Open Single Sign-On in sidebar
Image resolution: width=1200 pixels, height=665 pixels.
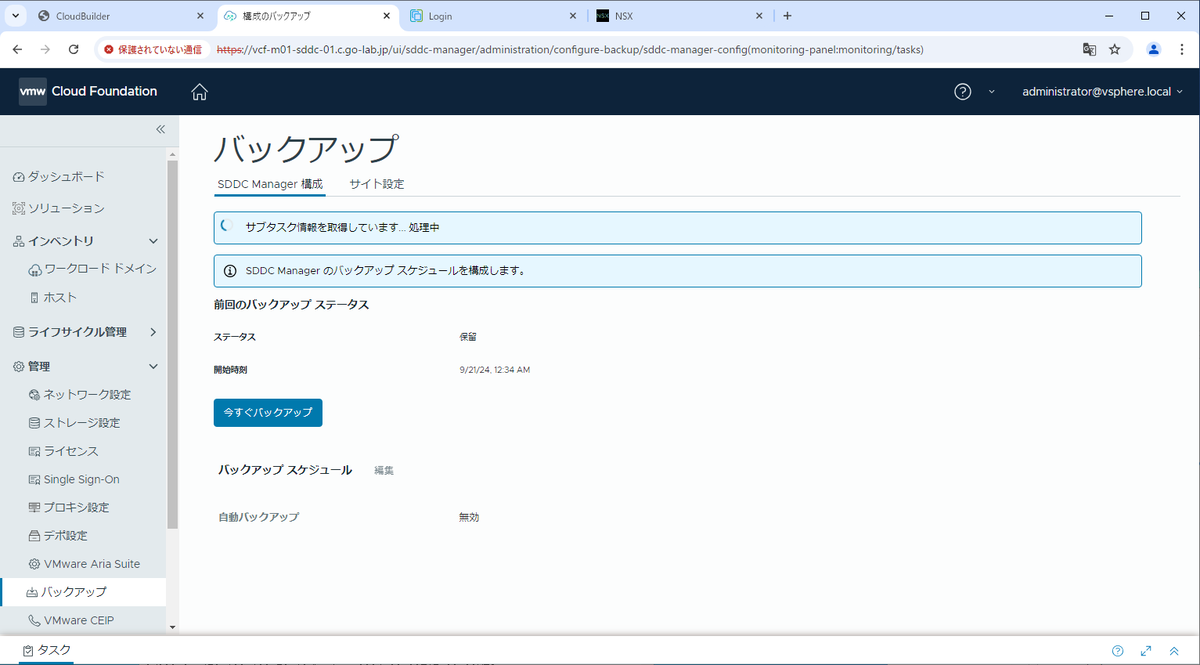[x=74, y=479]
